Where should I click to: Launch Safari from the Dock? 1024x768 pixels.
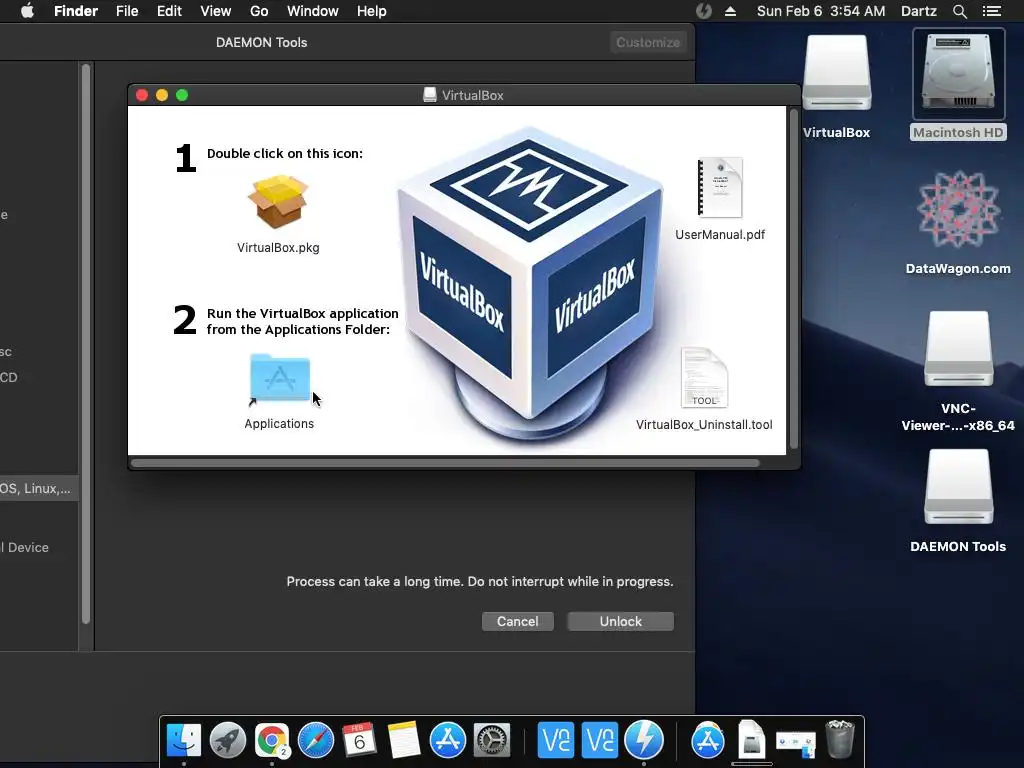coord(315,740)
